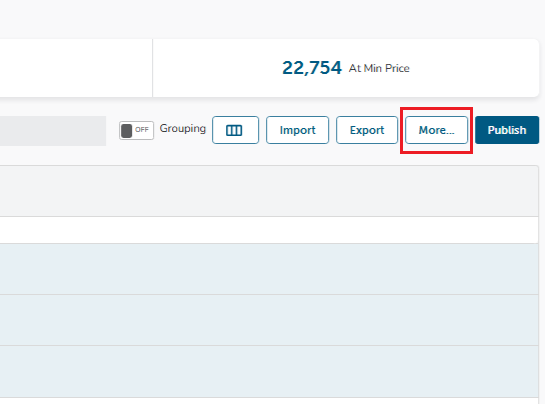Open the More... options menu
Viewport: 545px width, 404px height.
click(x=436, y=130)
